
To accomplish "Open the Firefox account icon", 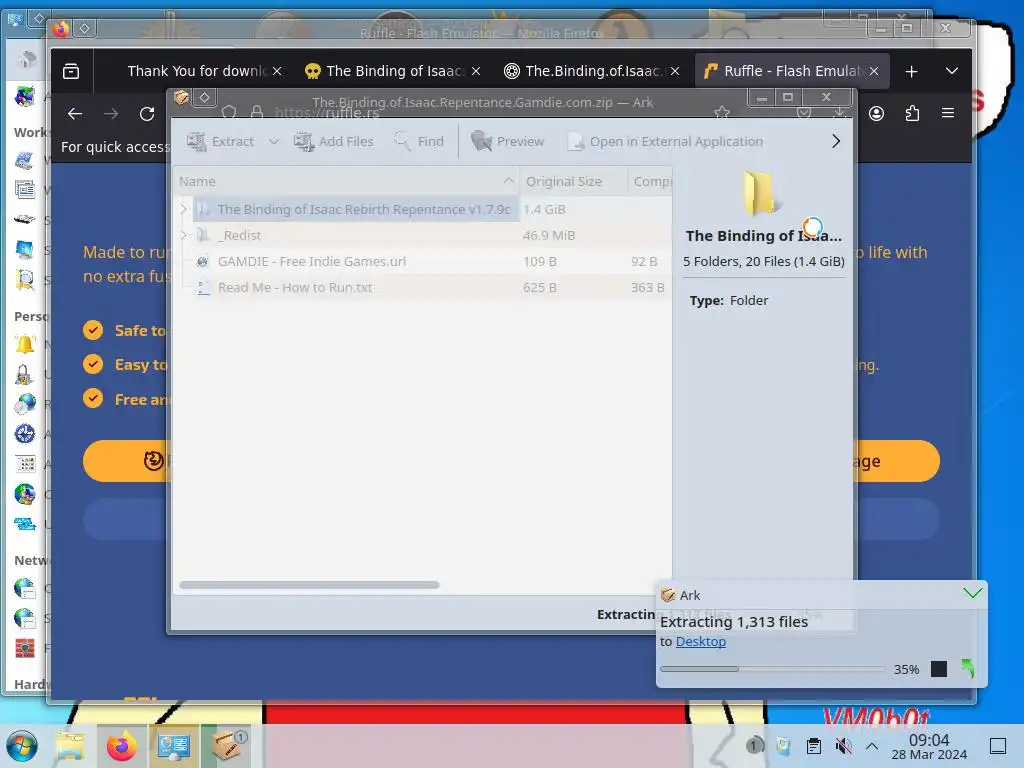I will point(876,114).
